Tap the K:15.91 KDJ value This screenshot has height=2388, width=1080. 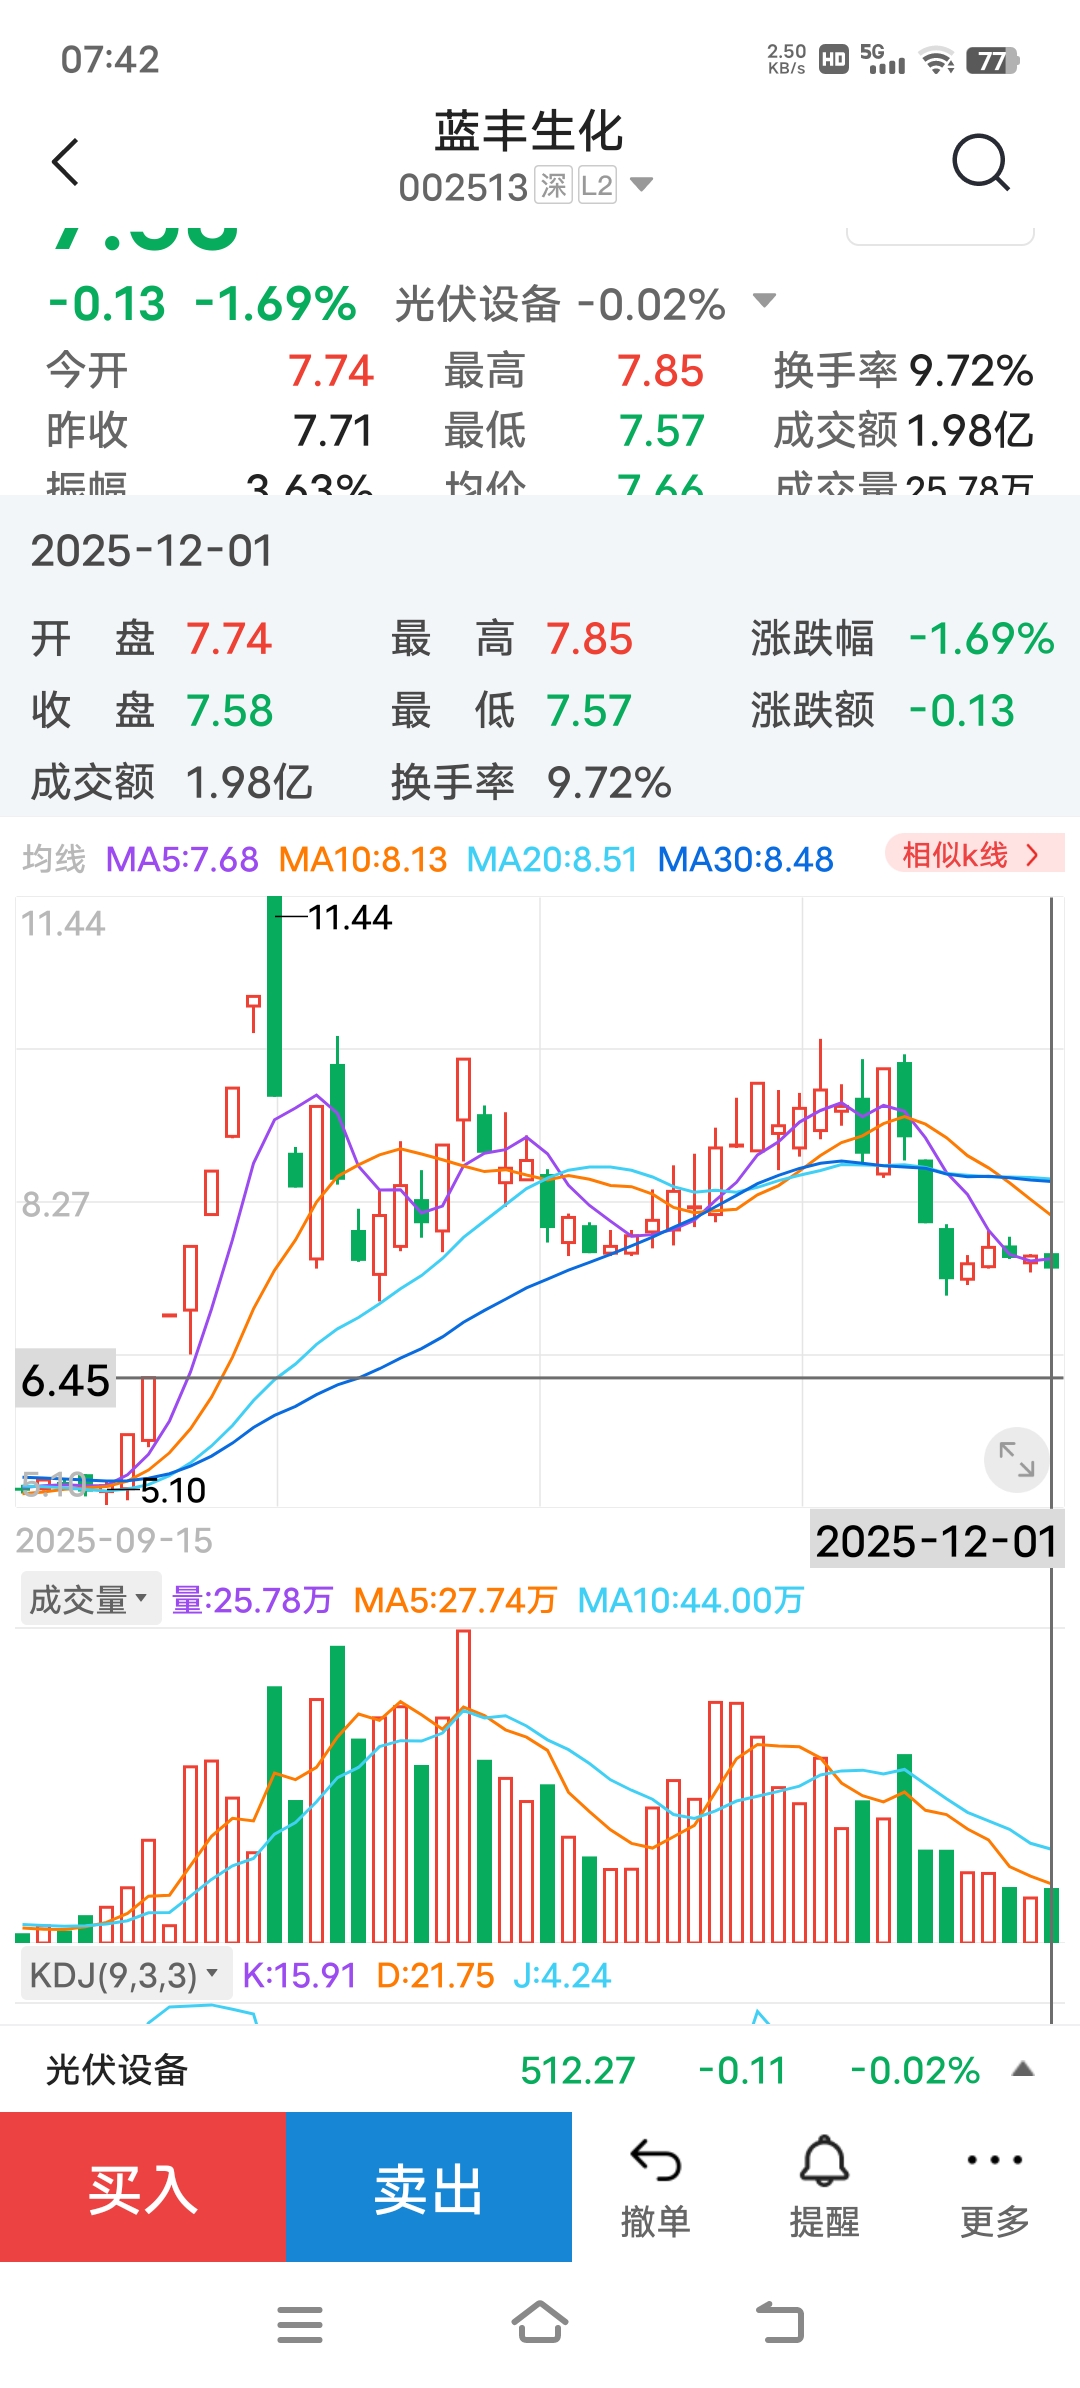299,1975
